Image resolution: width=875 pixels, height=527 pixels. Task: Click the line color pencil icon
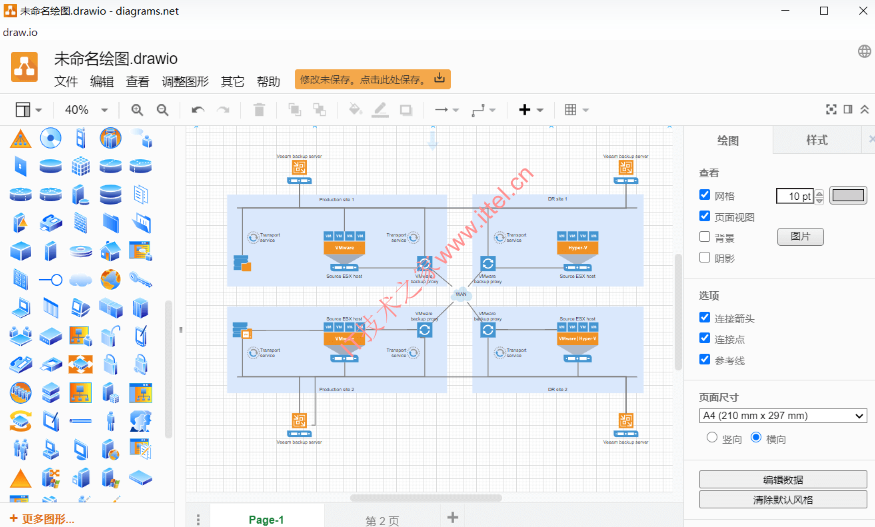[x=380, y=109]
